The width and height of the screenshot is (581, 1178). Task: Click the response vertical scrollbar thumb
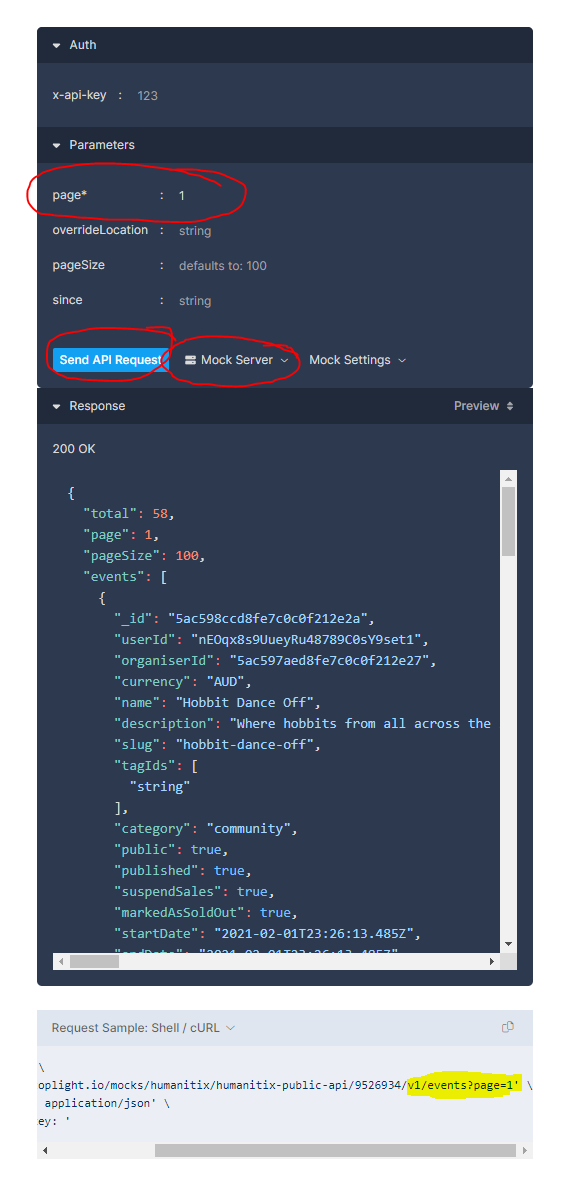(509, 521)
